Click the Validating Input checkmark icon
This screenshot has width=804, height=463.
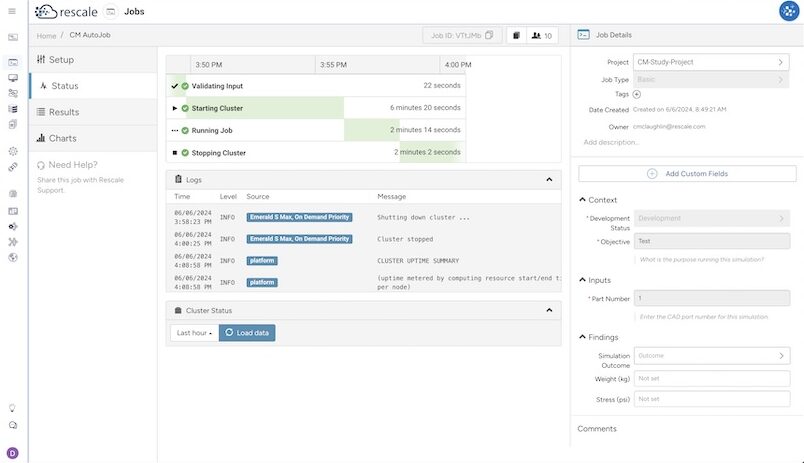[x=174, y=86]
